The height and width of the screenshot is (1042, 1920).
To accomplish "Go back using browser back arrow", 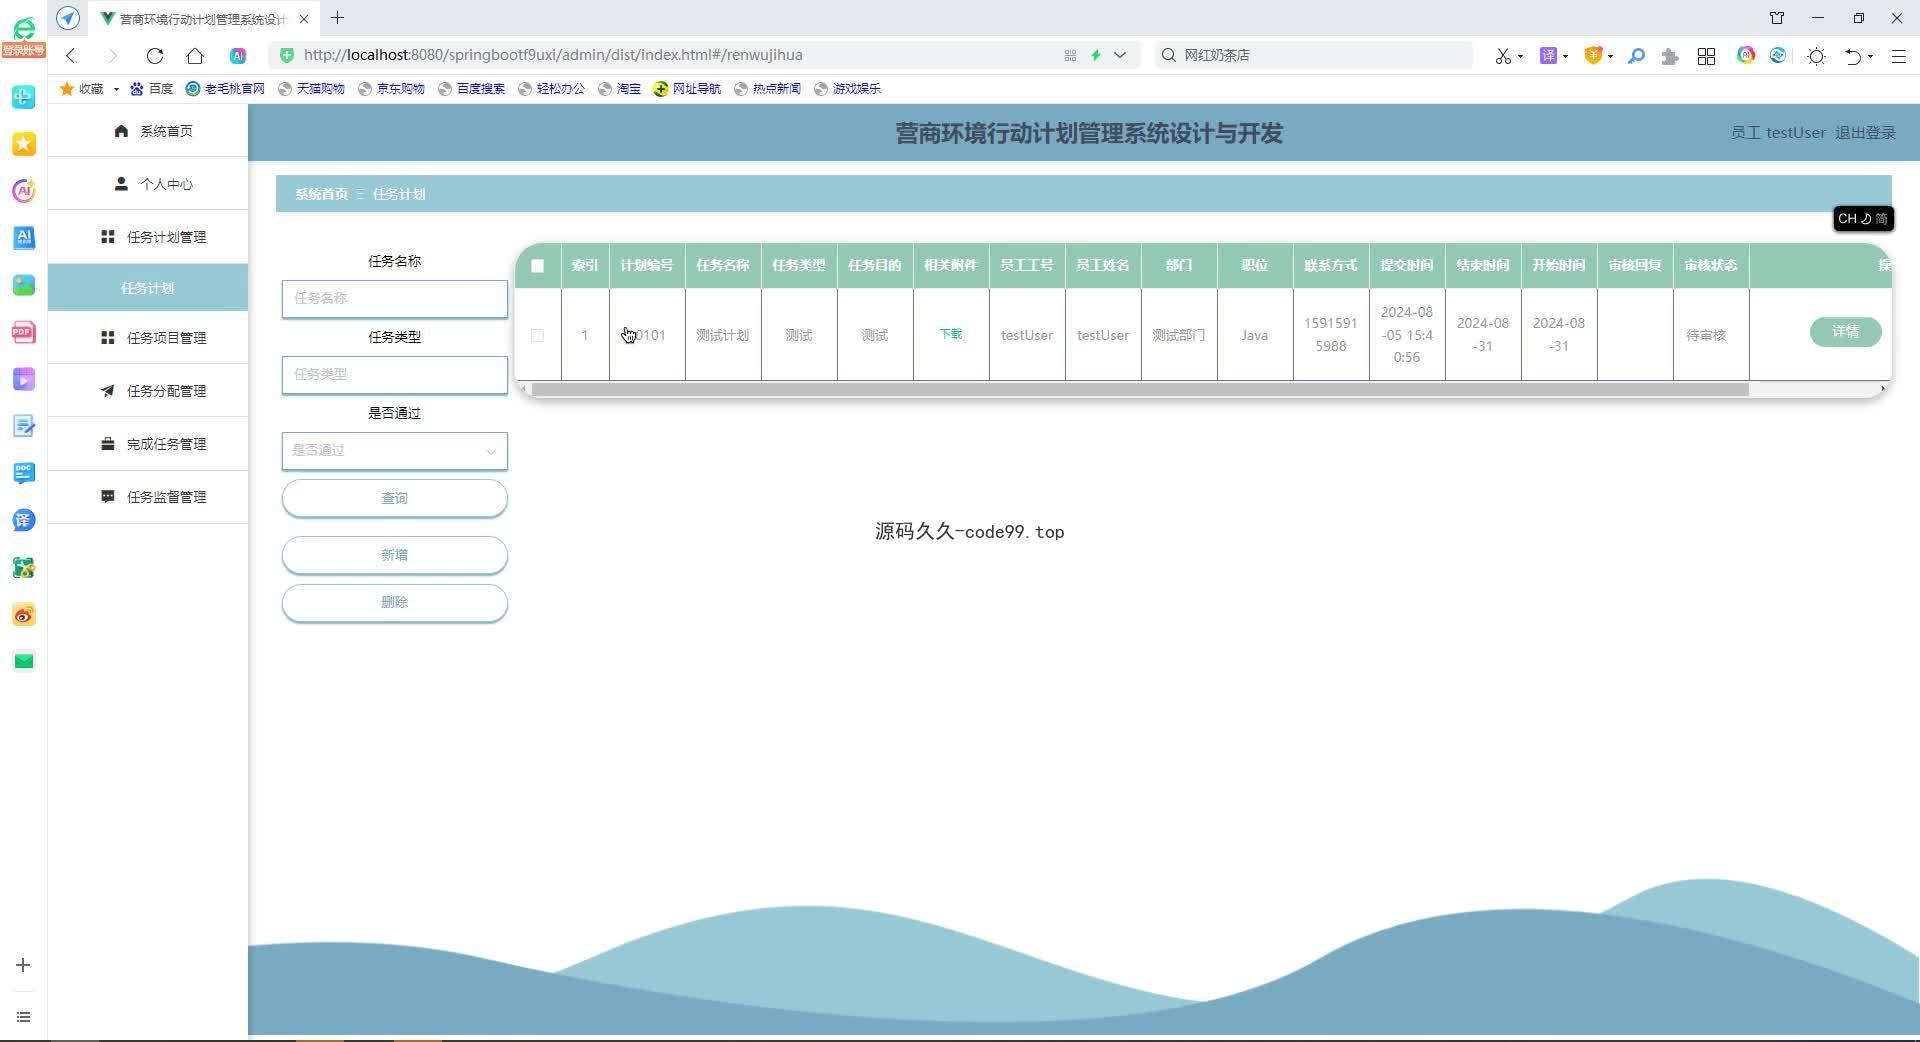I will 71,56.
